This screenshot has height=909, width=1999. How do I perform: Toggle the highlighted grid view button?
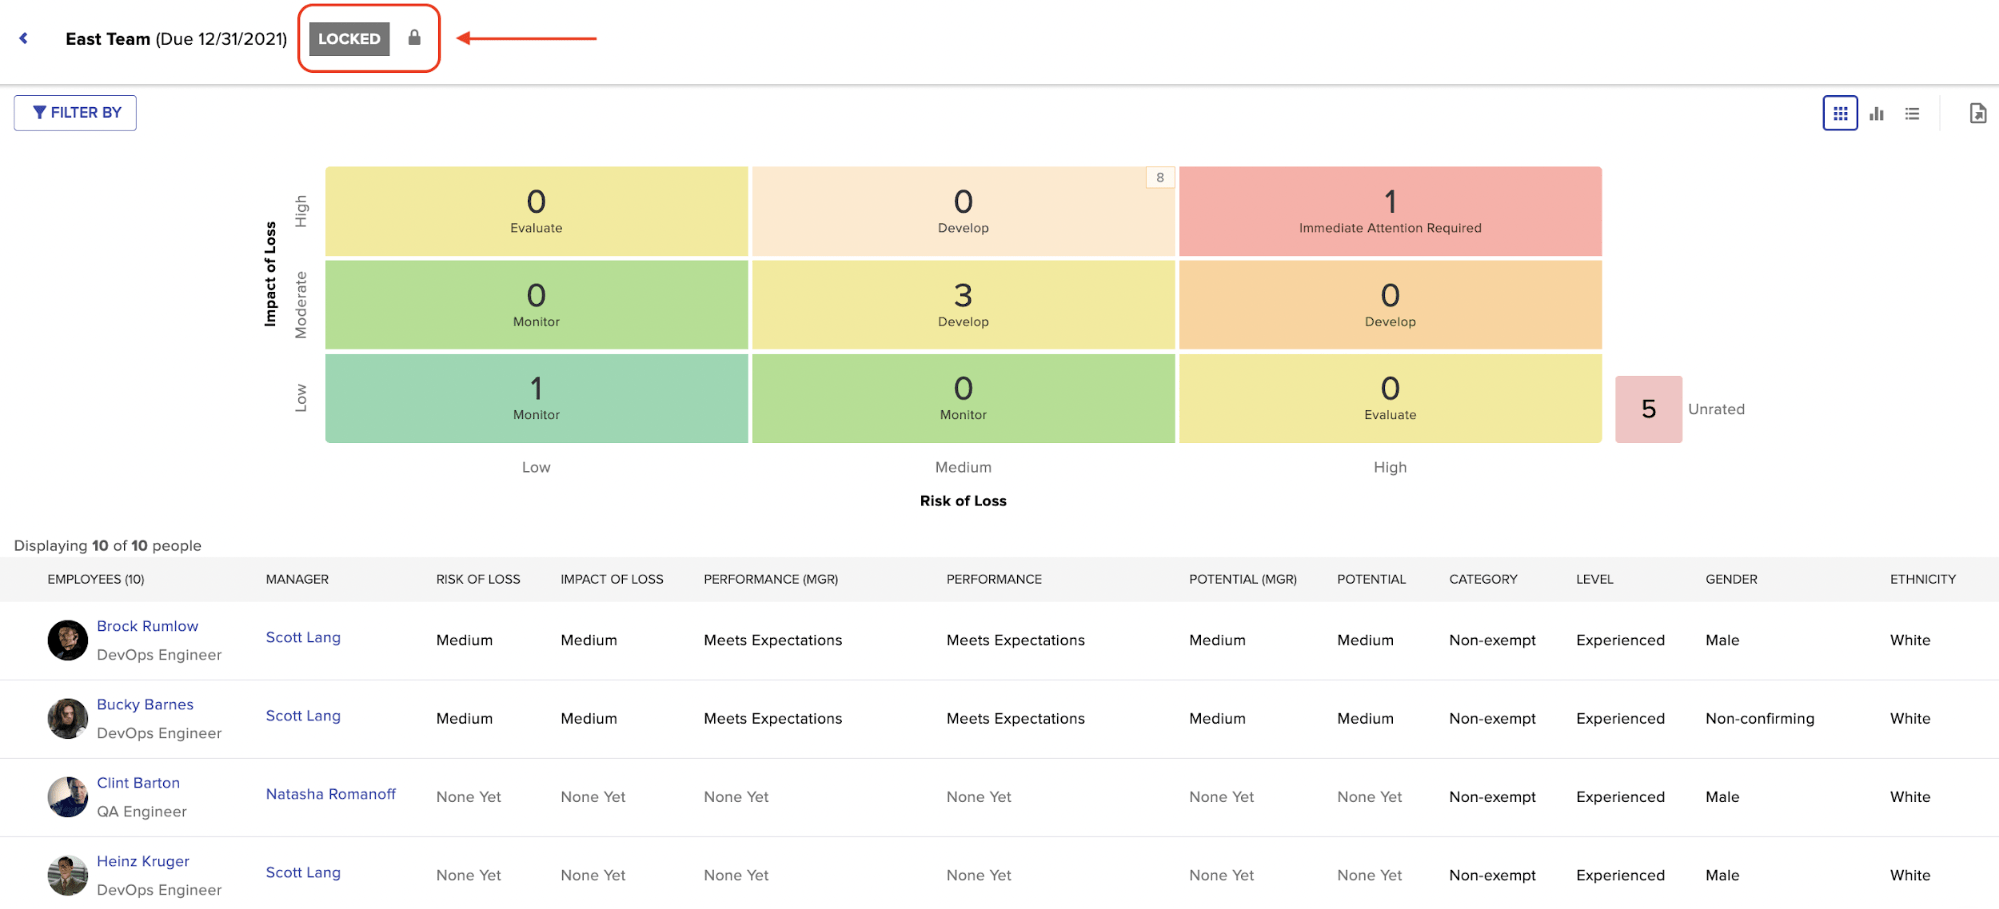pyautogui.click(x=1840, y=113)
